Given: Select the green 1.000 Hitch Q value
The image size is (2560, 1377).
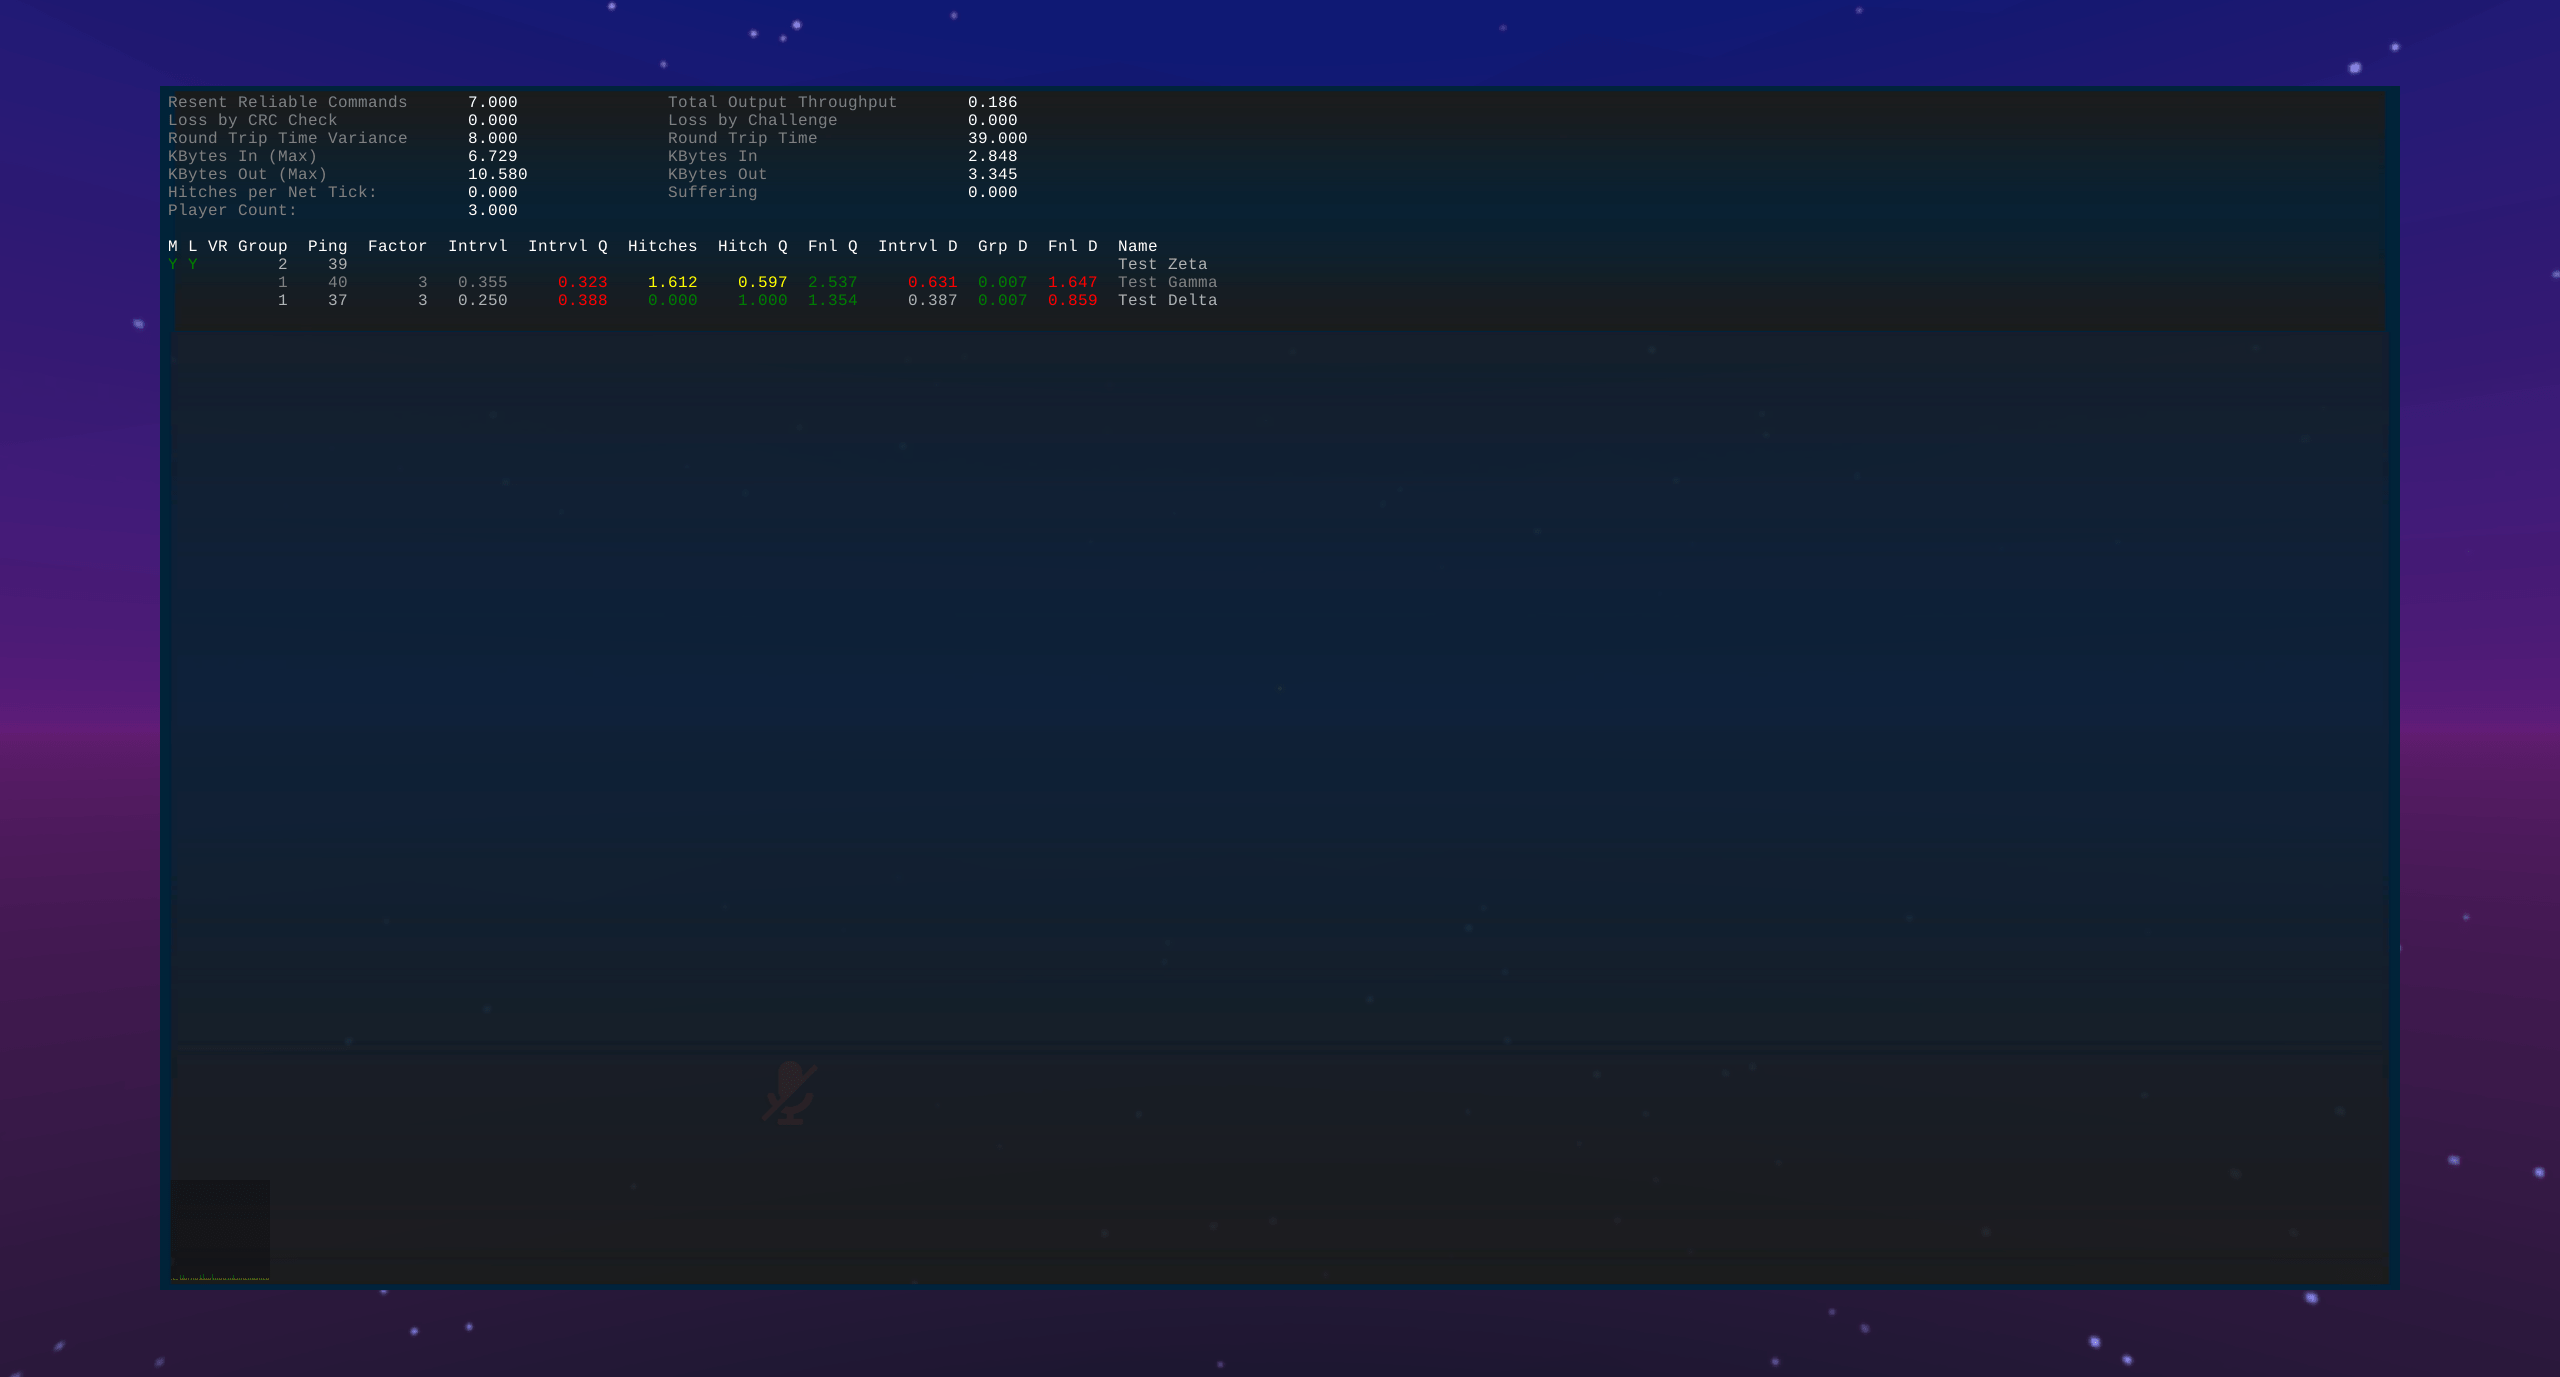Looking at the screenshot, I should coord(763,300).
